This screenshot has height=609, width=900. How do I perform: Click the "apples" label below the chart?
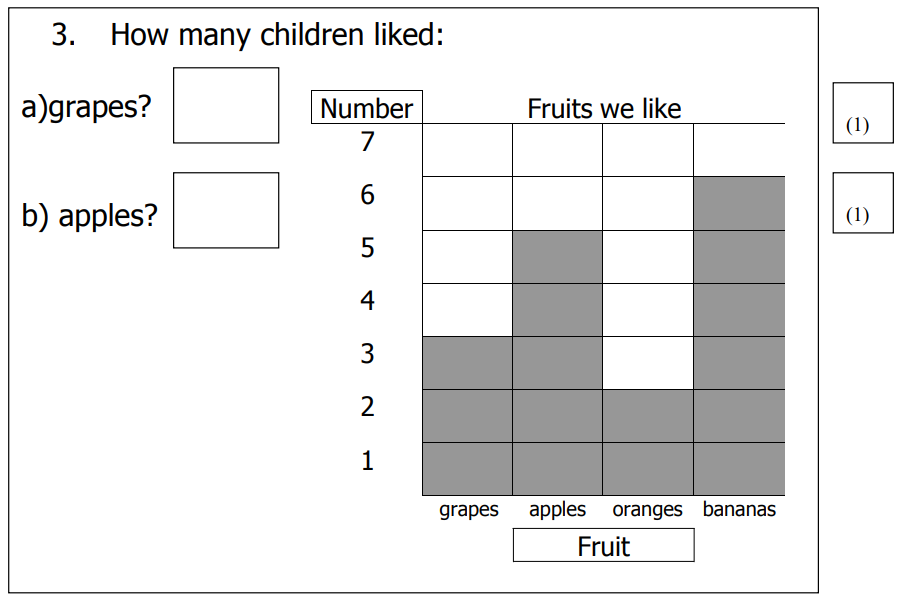[557, 510]
